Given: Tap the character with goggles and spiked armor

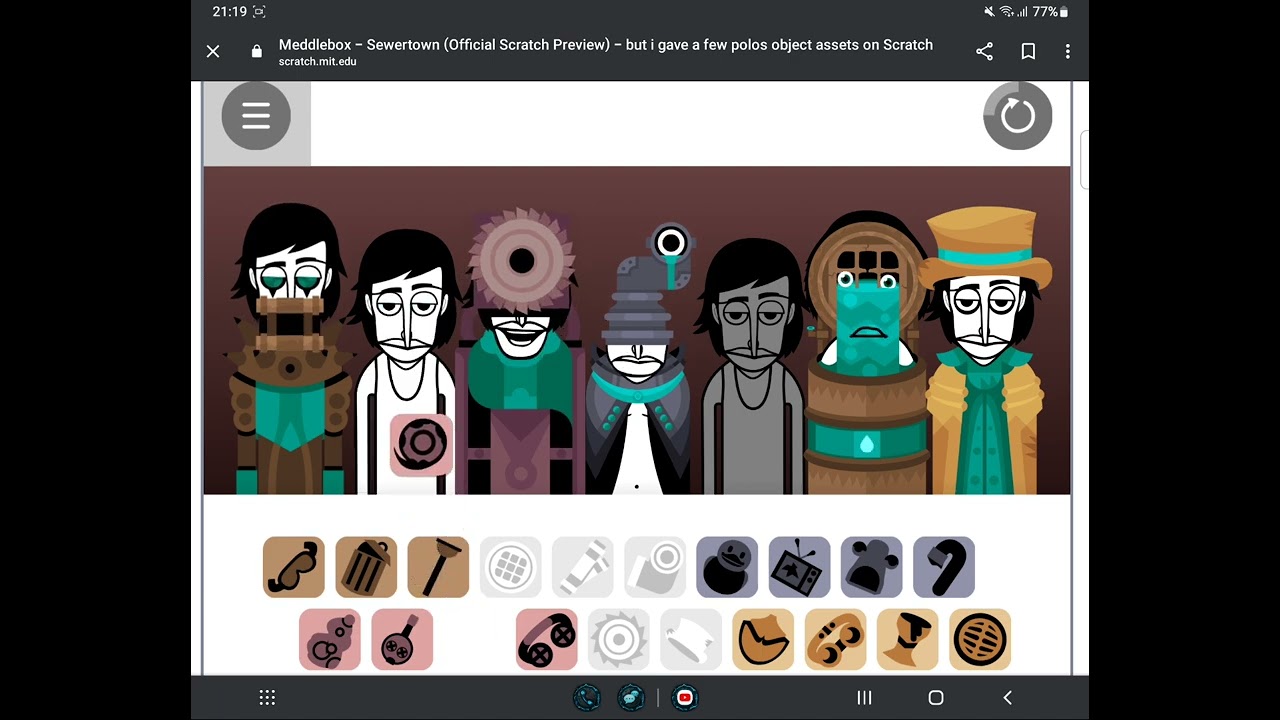Looking at the screenshot, I should pos(290,350).
